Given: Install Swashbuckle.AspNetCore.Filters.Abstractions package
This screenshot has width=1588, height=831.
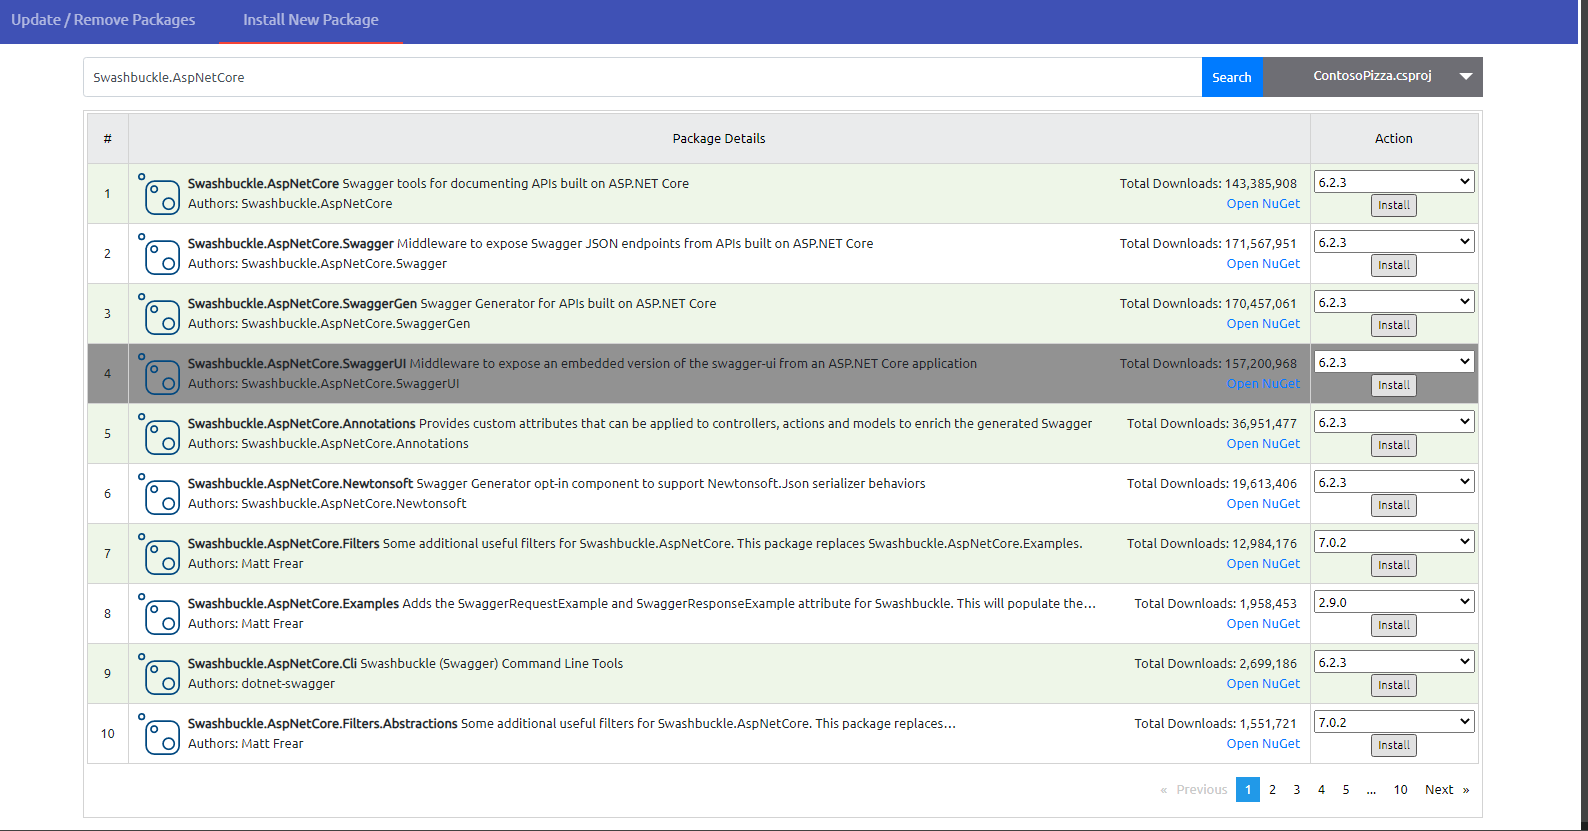Looking at the screenshot, I should point(1394,746).
